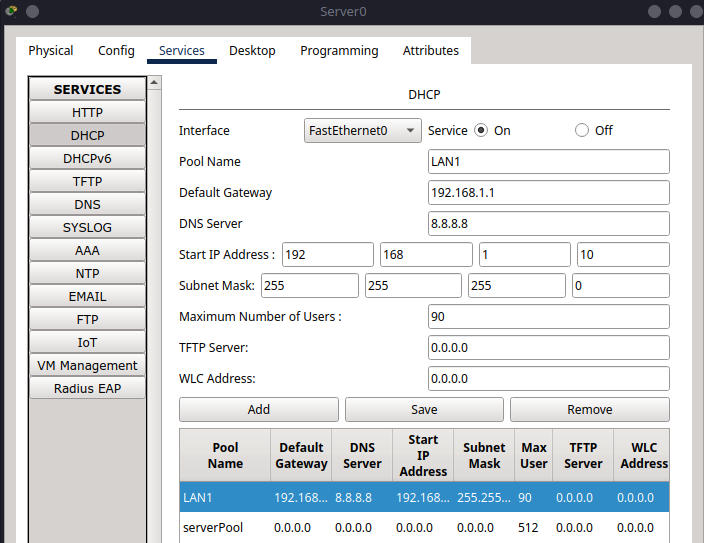Focus the Default Gateway field
Image resolution: width=704 pixels, height=543 pixels.
click(548, 193)
